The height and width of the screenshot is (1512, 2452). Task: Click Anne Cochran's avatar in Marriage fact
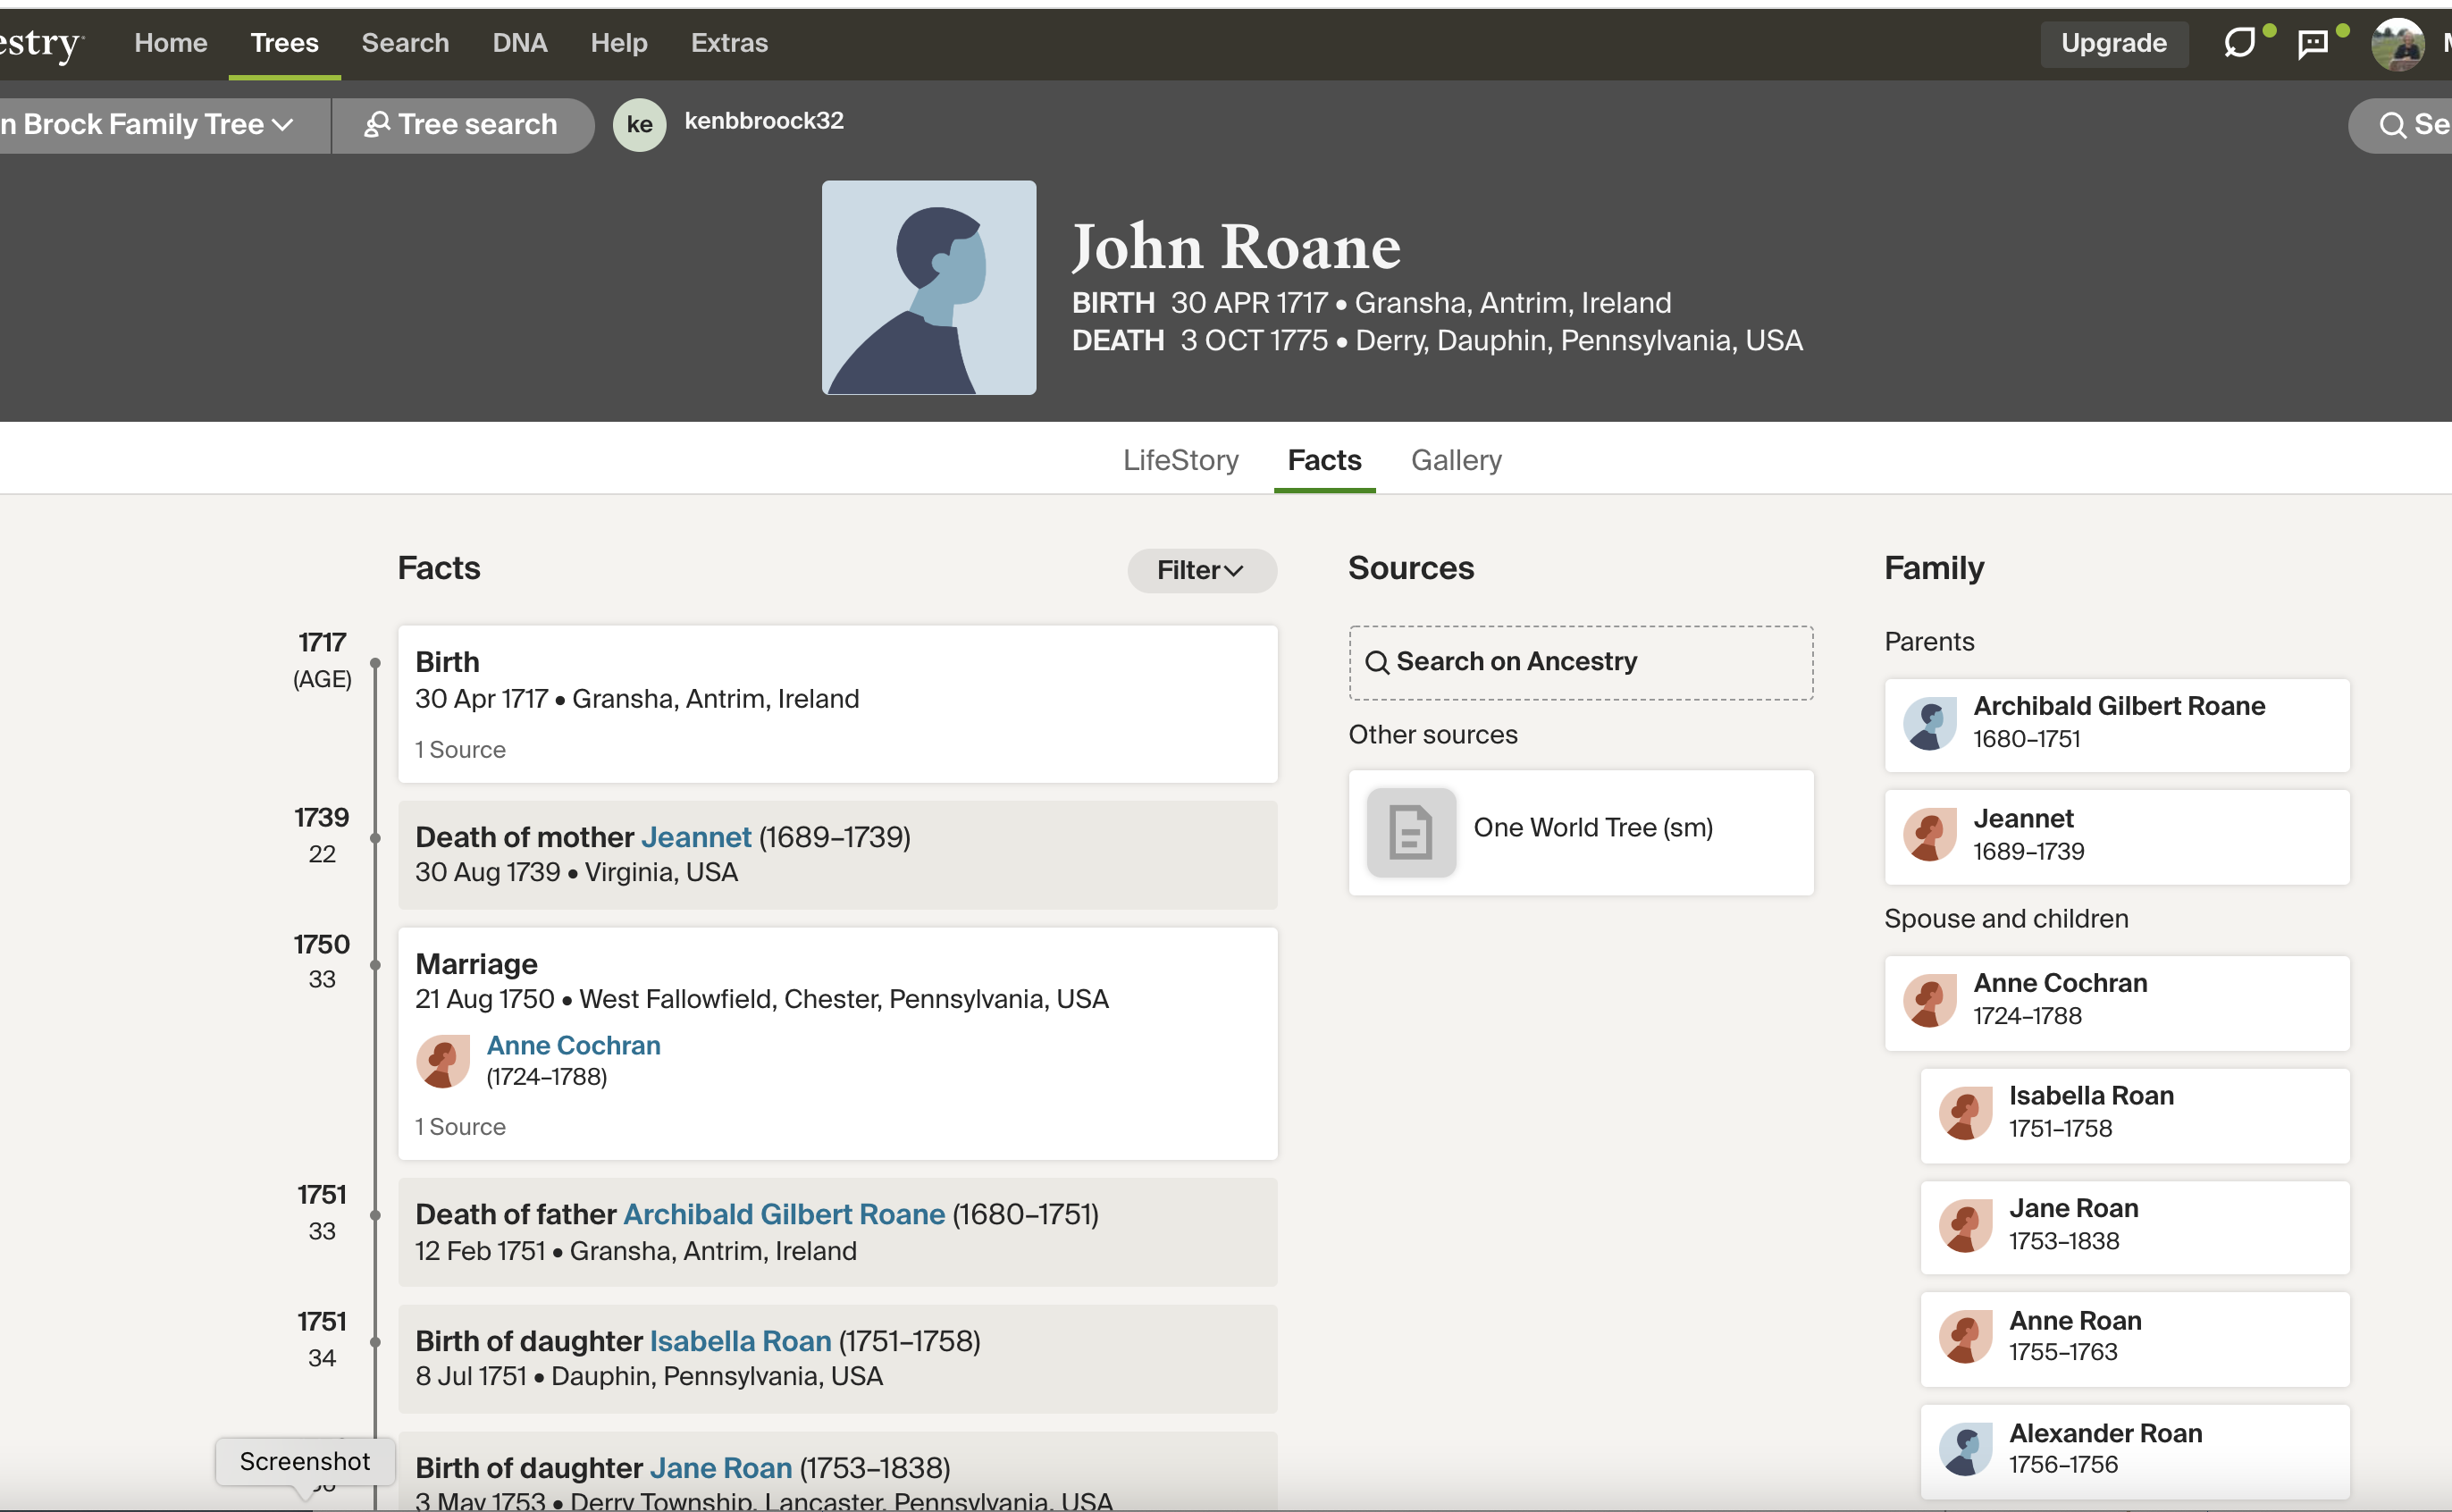(x=443, y=1061)
